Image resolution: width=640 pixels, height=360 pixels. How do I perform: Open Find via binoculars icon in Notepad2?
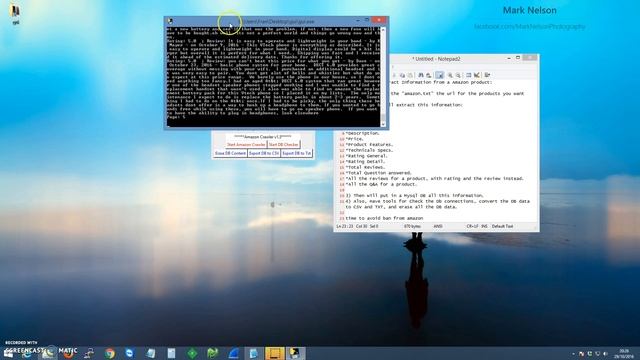(421, 75)
